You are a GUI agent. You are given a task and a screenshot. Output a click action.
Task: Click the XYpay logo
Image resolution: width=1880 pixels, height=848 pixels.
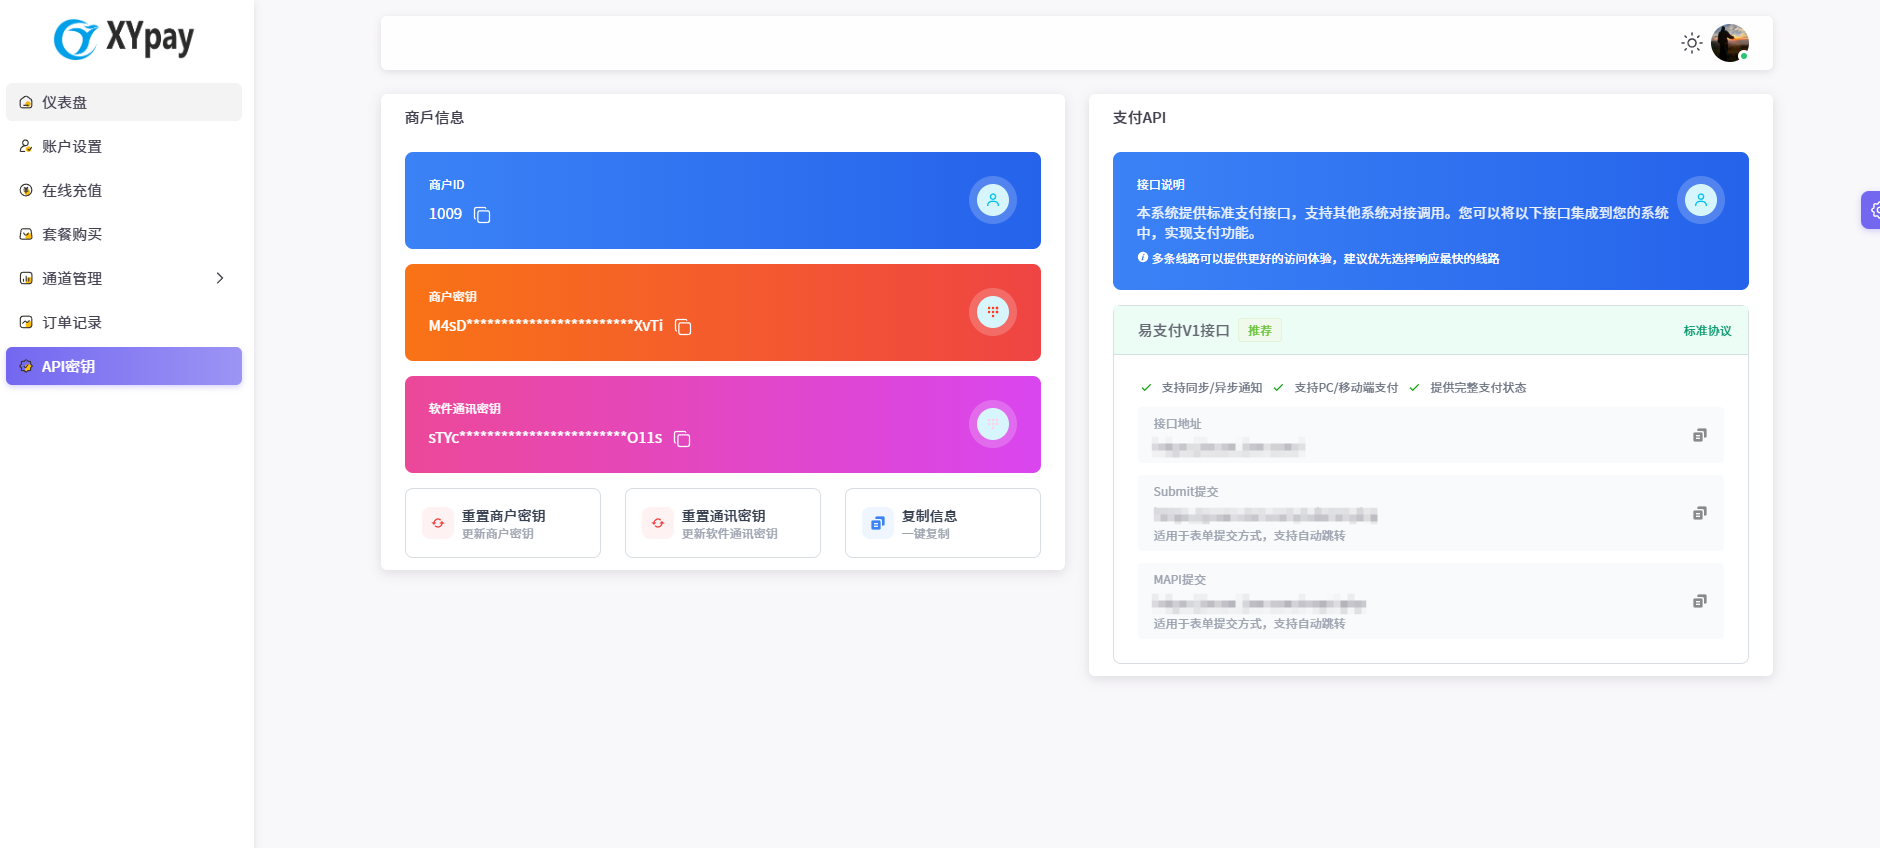(x=124, y=39)
